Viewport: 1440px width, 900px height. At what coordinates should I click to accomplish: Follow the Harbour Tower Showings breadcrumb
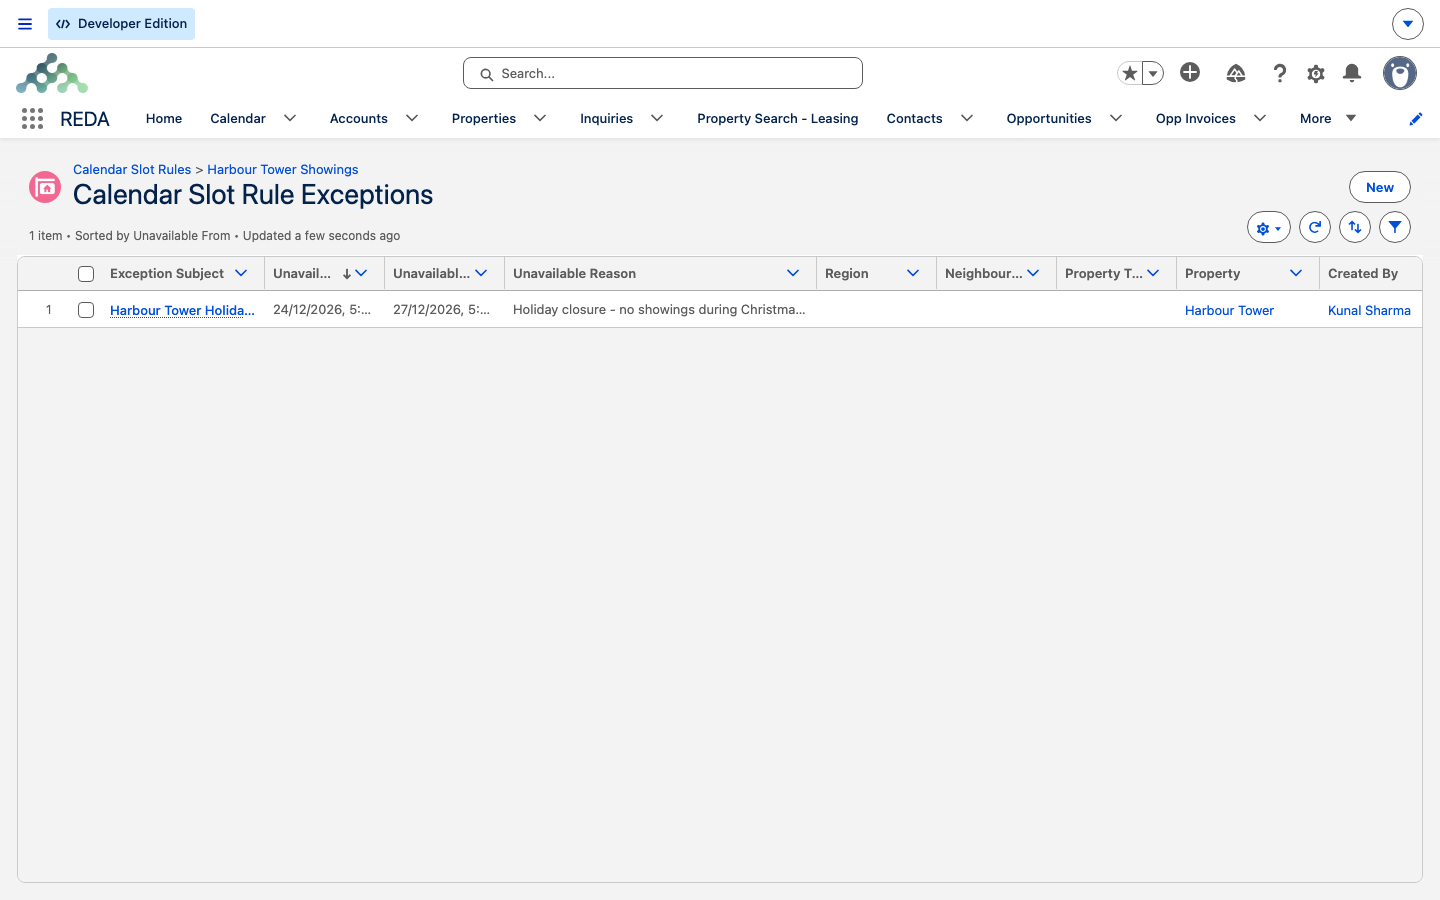click(x=282, y=169)
